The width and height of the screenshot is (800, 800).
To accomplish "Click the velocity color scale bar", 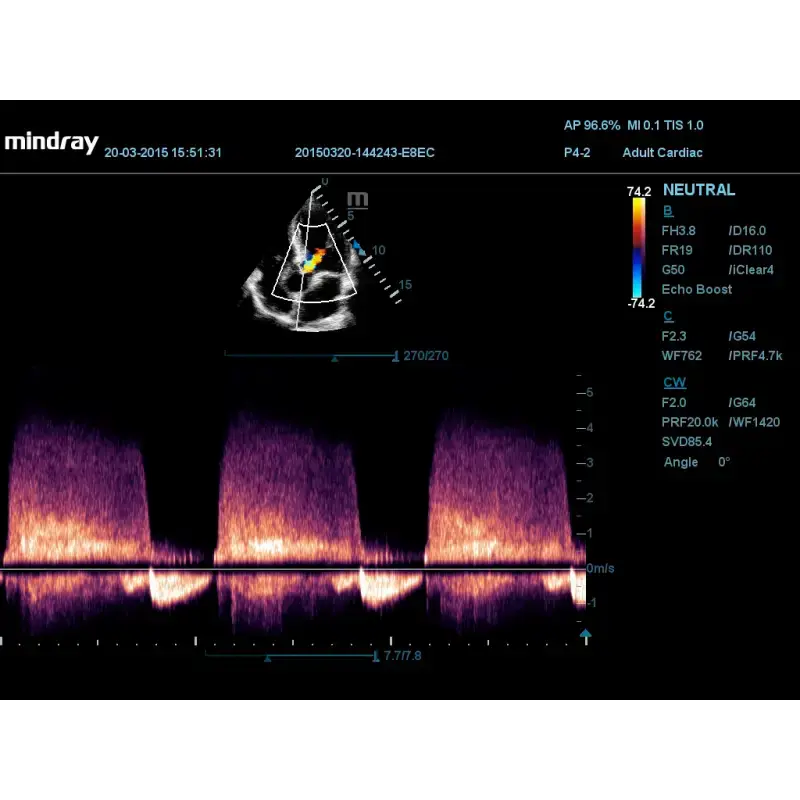I will click(x=638, y=247).
